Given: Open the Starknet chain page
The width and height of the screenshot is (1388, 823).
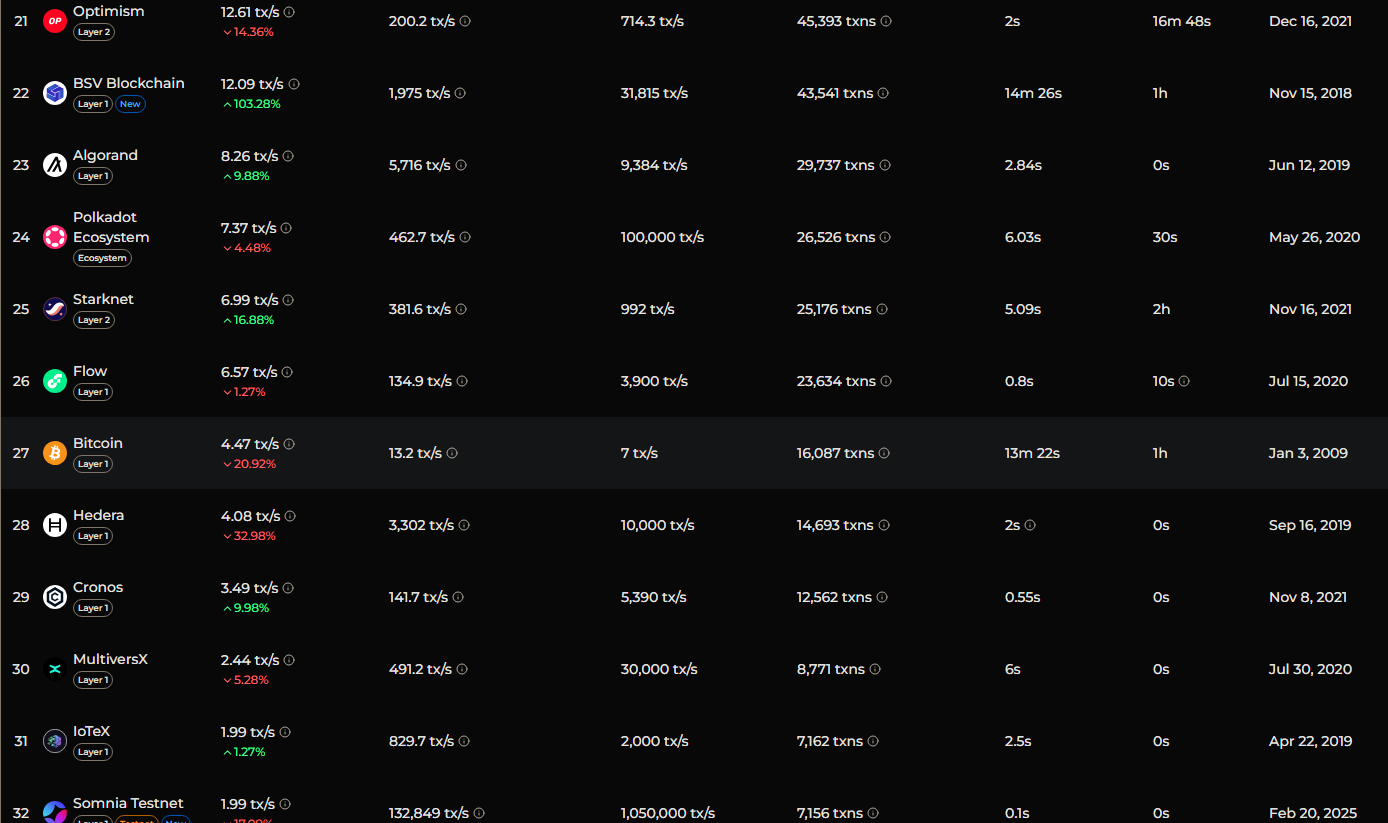Looking at the screenshot, I should [x=103, y=299].
